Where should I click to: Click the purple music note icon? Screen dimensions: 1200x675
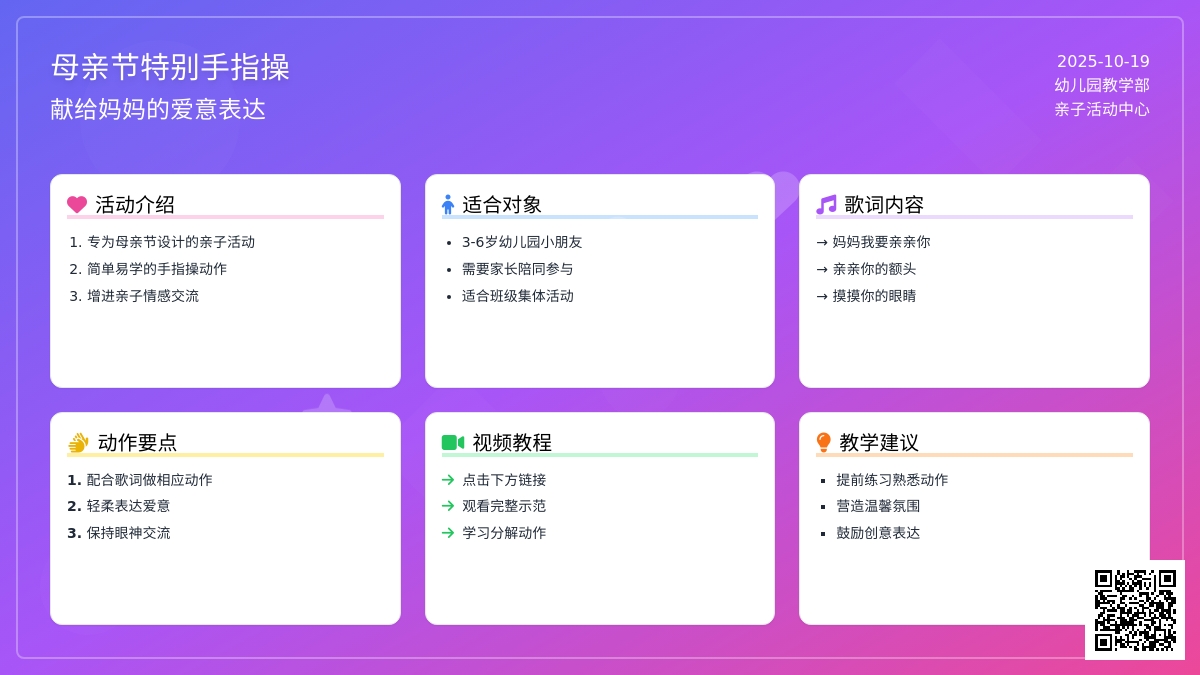tap(826, 205)
